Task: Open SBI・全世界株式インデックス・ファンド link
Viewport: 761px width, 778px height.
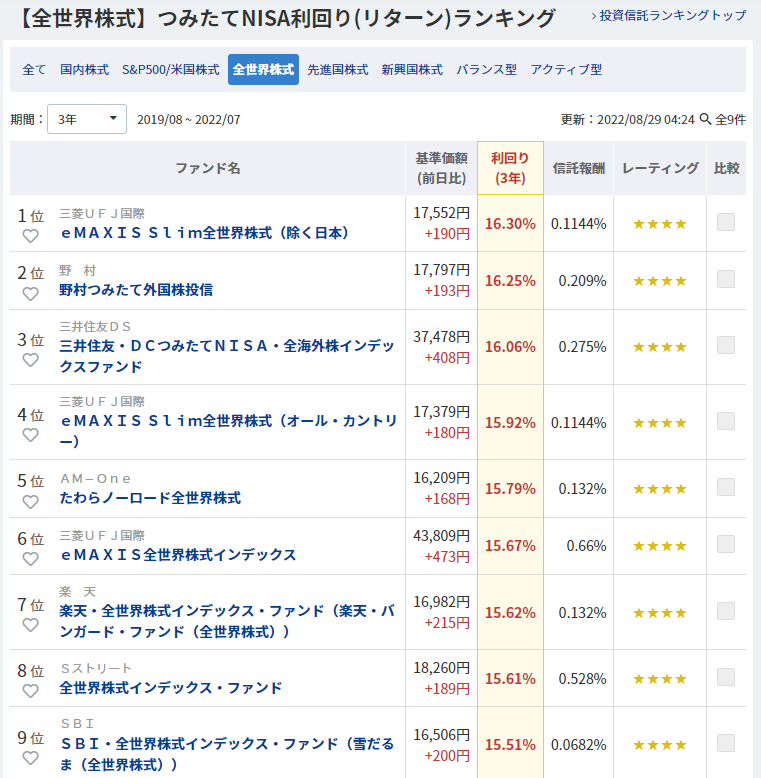Action: [227, 754]
